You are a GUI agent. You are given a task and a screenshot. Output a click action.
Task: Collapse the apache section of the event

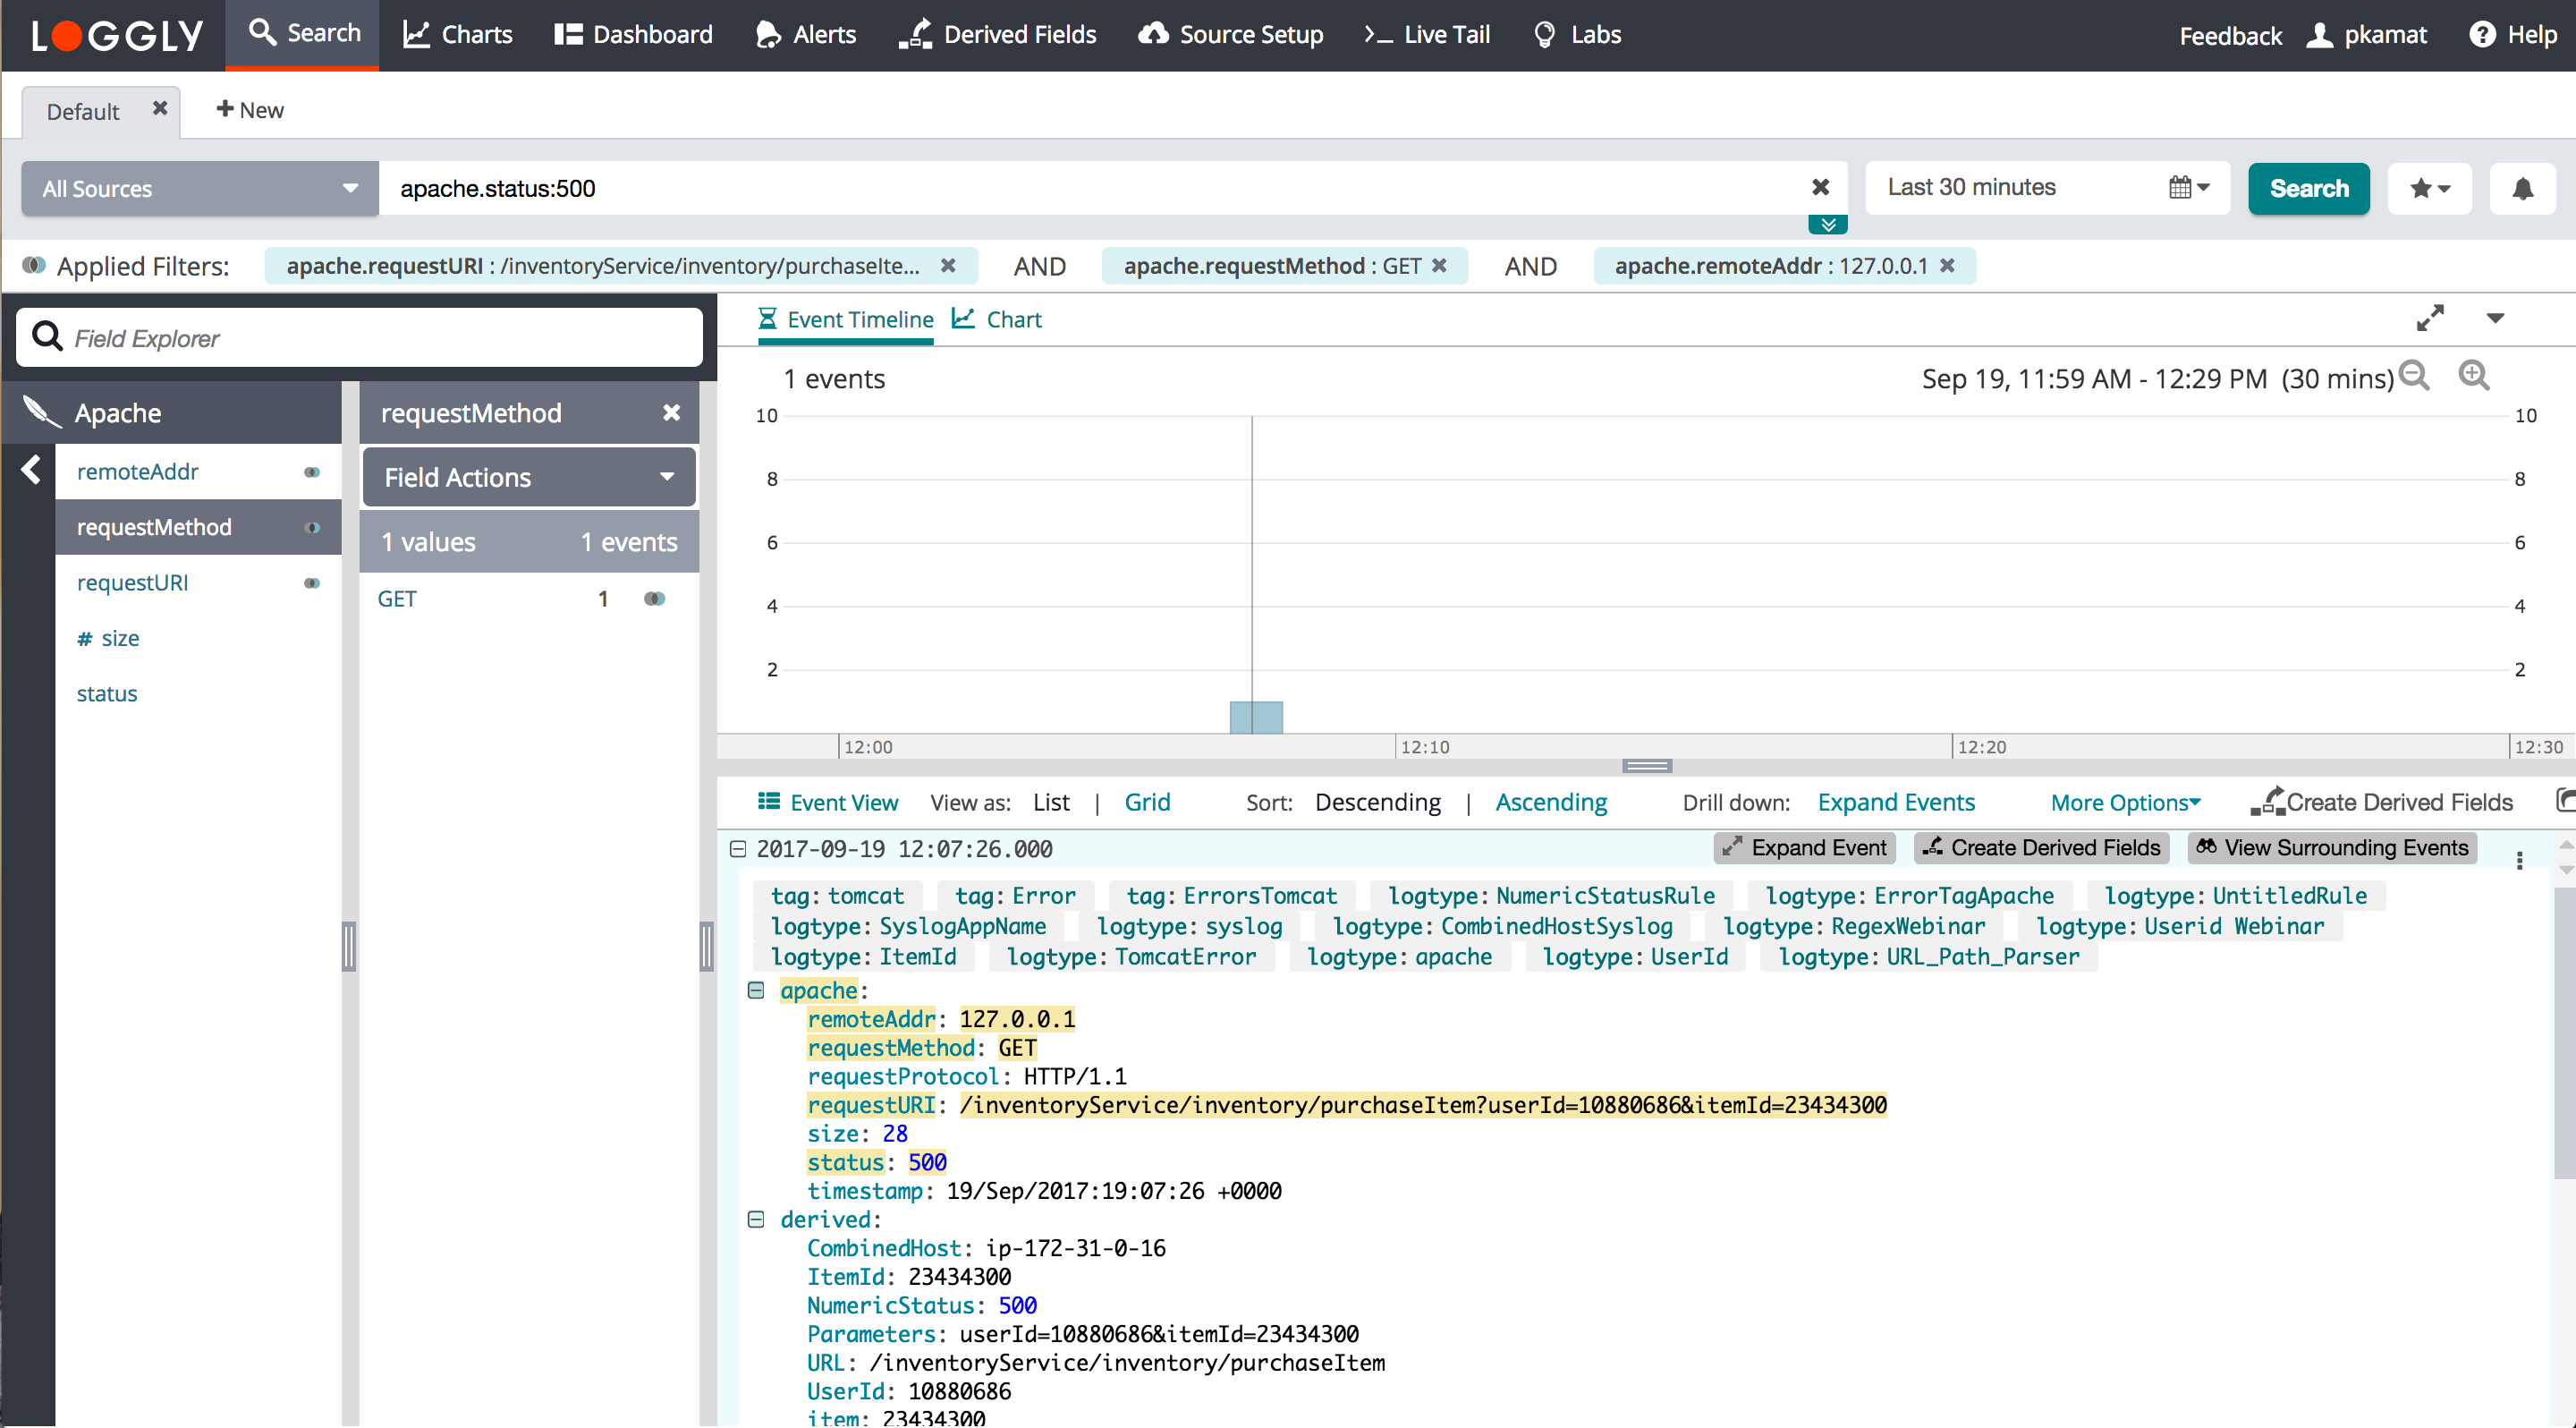[756, 991]
